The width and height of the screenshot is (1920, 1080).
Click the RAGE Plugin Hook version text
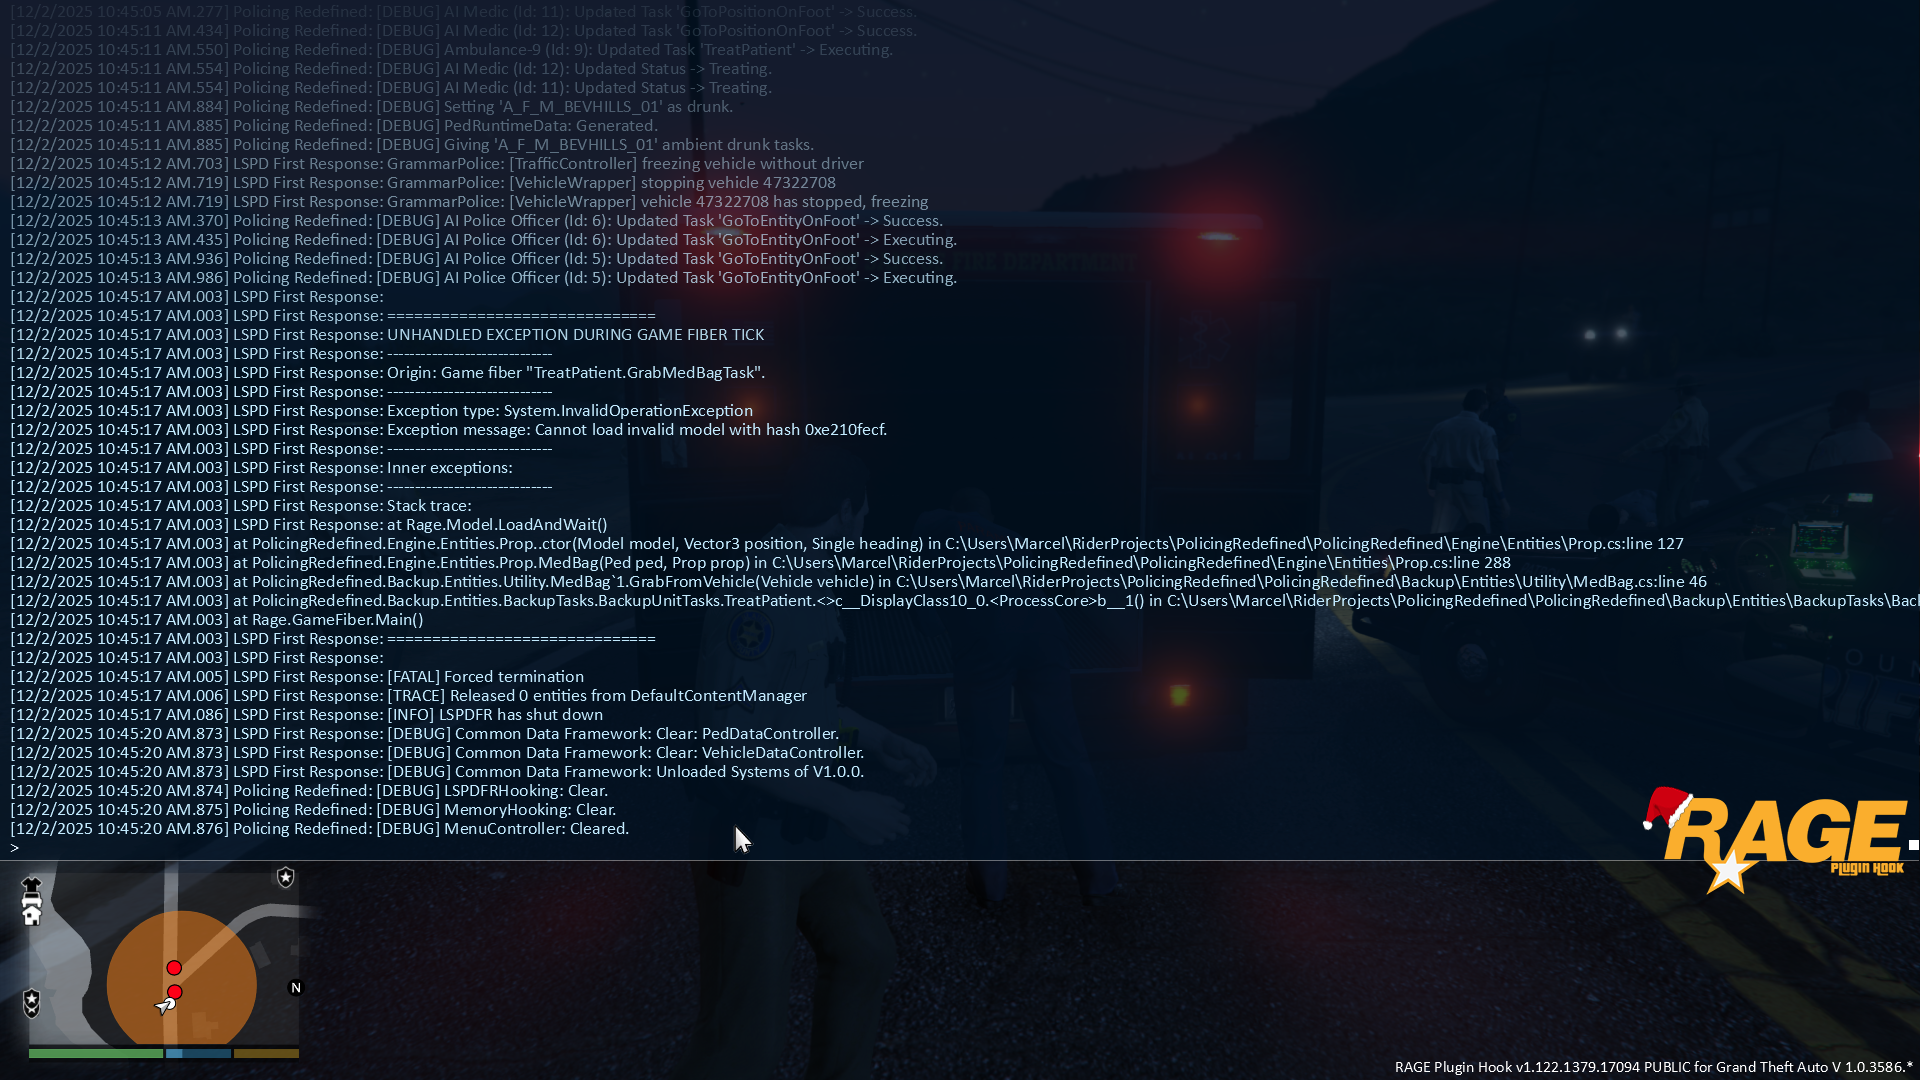point(1652,1067)
